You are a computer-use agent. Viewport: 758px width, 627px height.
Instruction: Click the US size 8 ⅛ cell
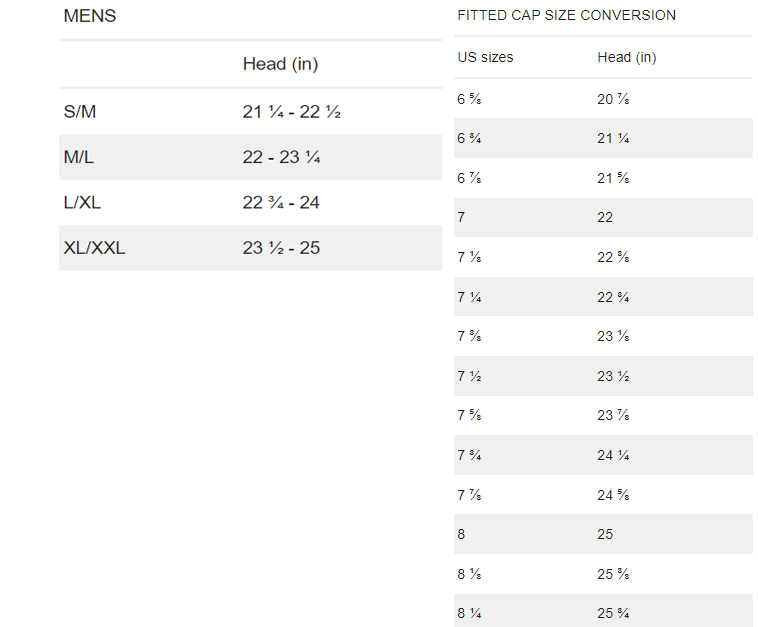(x=469, y=574)
